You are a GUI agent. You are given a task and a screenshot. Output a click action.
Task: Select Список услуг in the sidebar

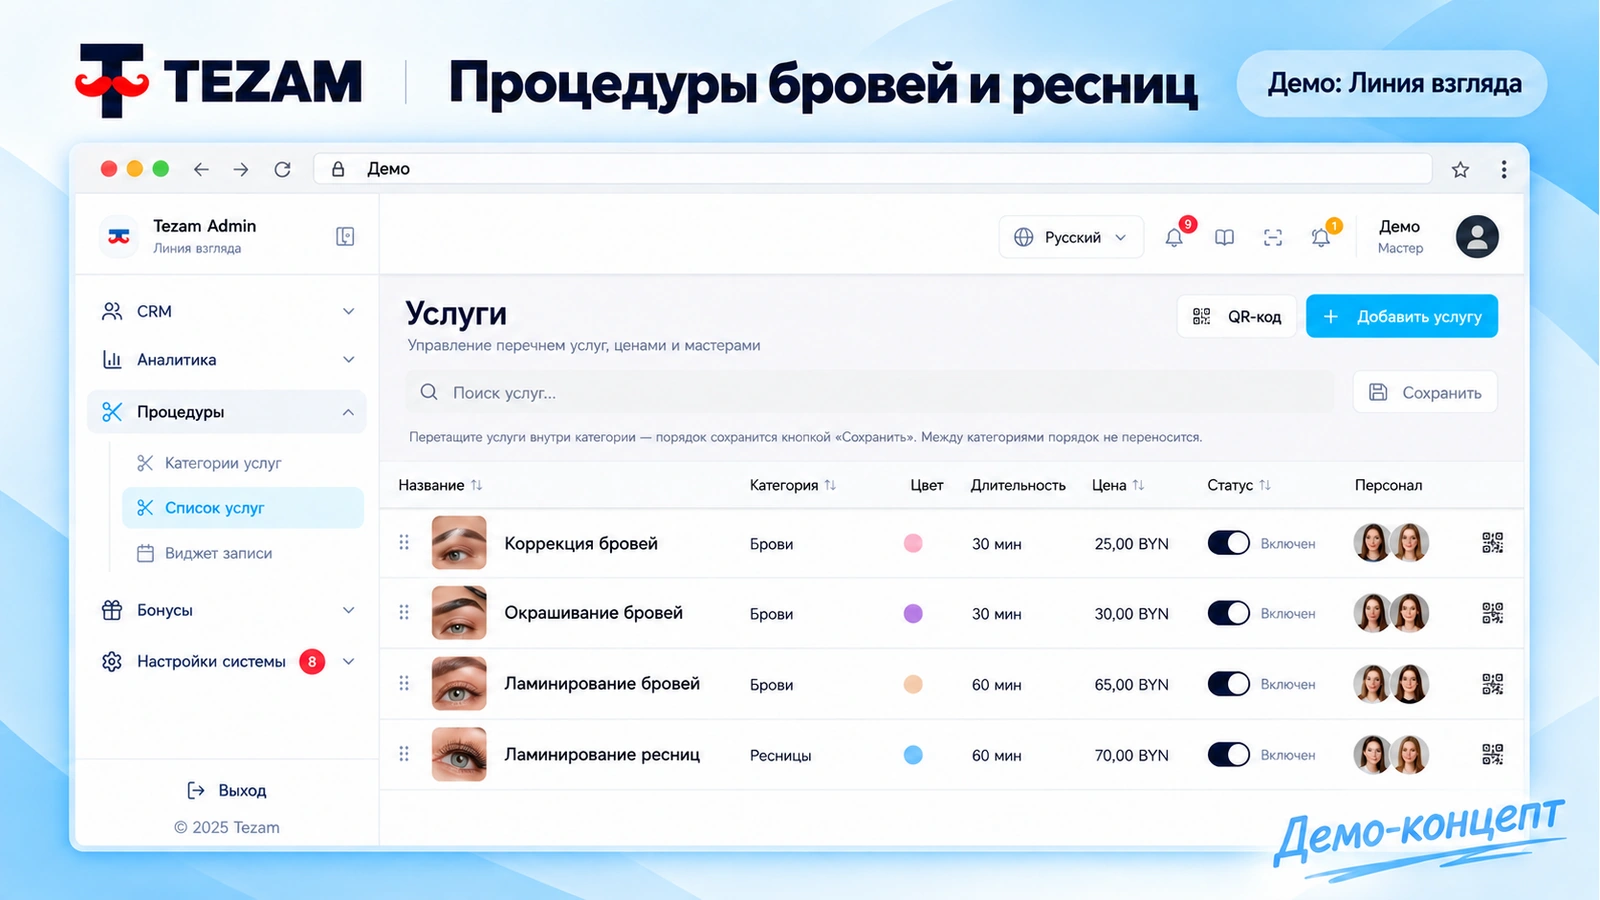[x=243, y=508]
